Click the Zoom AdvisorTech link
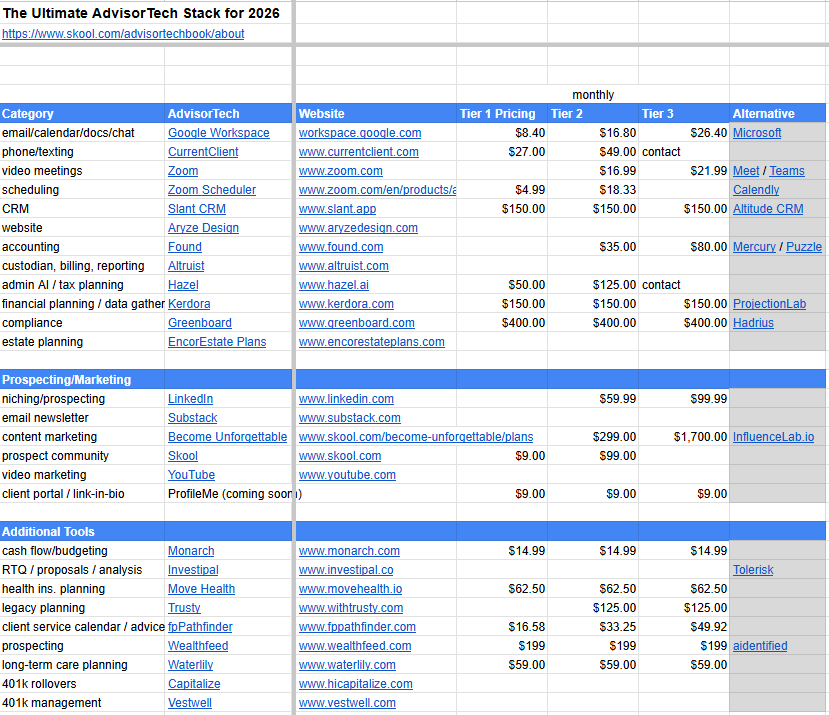The image size is (829, 715). coord(183,171)
